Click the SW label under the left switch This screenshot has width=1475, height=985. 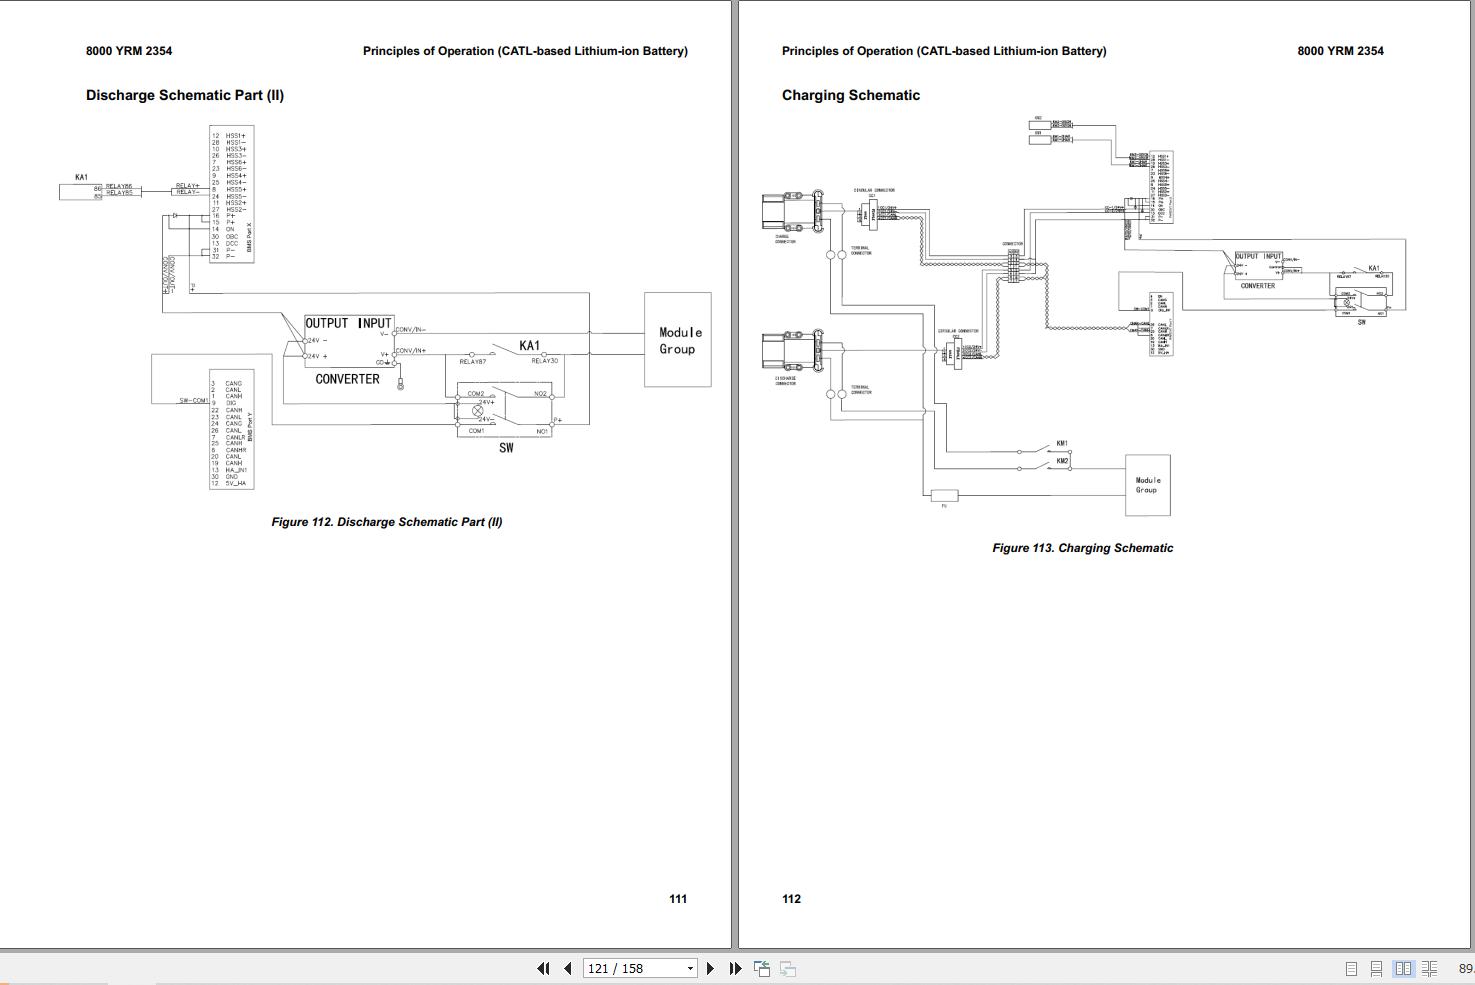(506, 448)
